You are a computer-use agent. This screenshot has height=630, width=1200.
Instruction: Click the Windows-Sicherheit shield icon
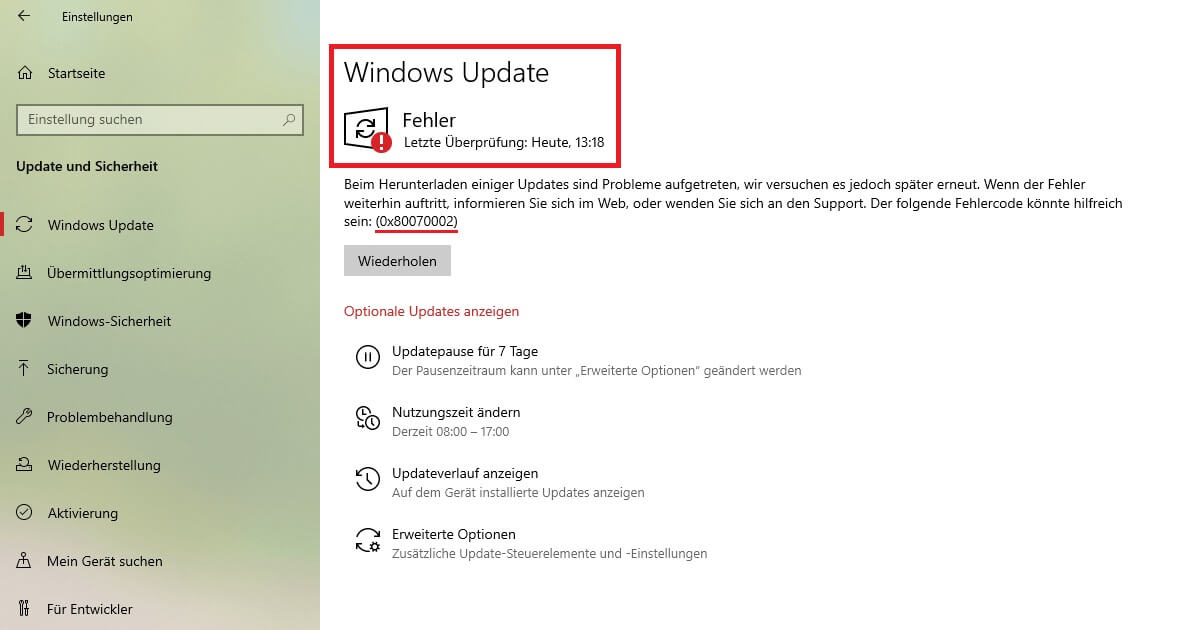point(25,321)
